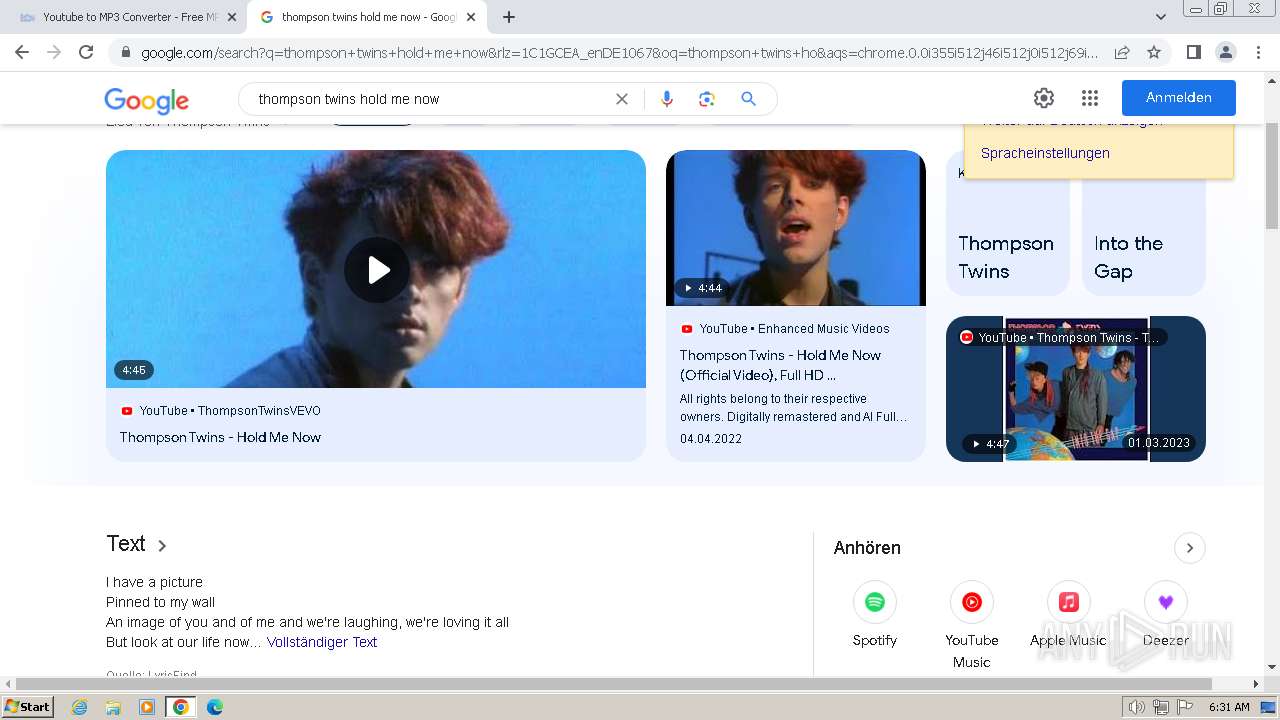Open album cover video dated 01.03.2023
Viewport: 1280px width, 720px height.
tap(1076, 389)
